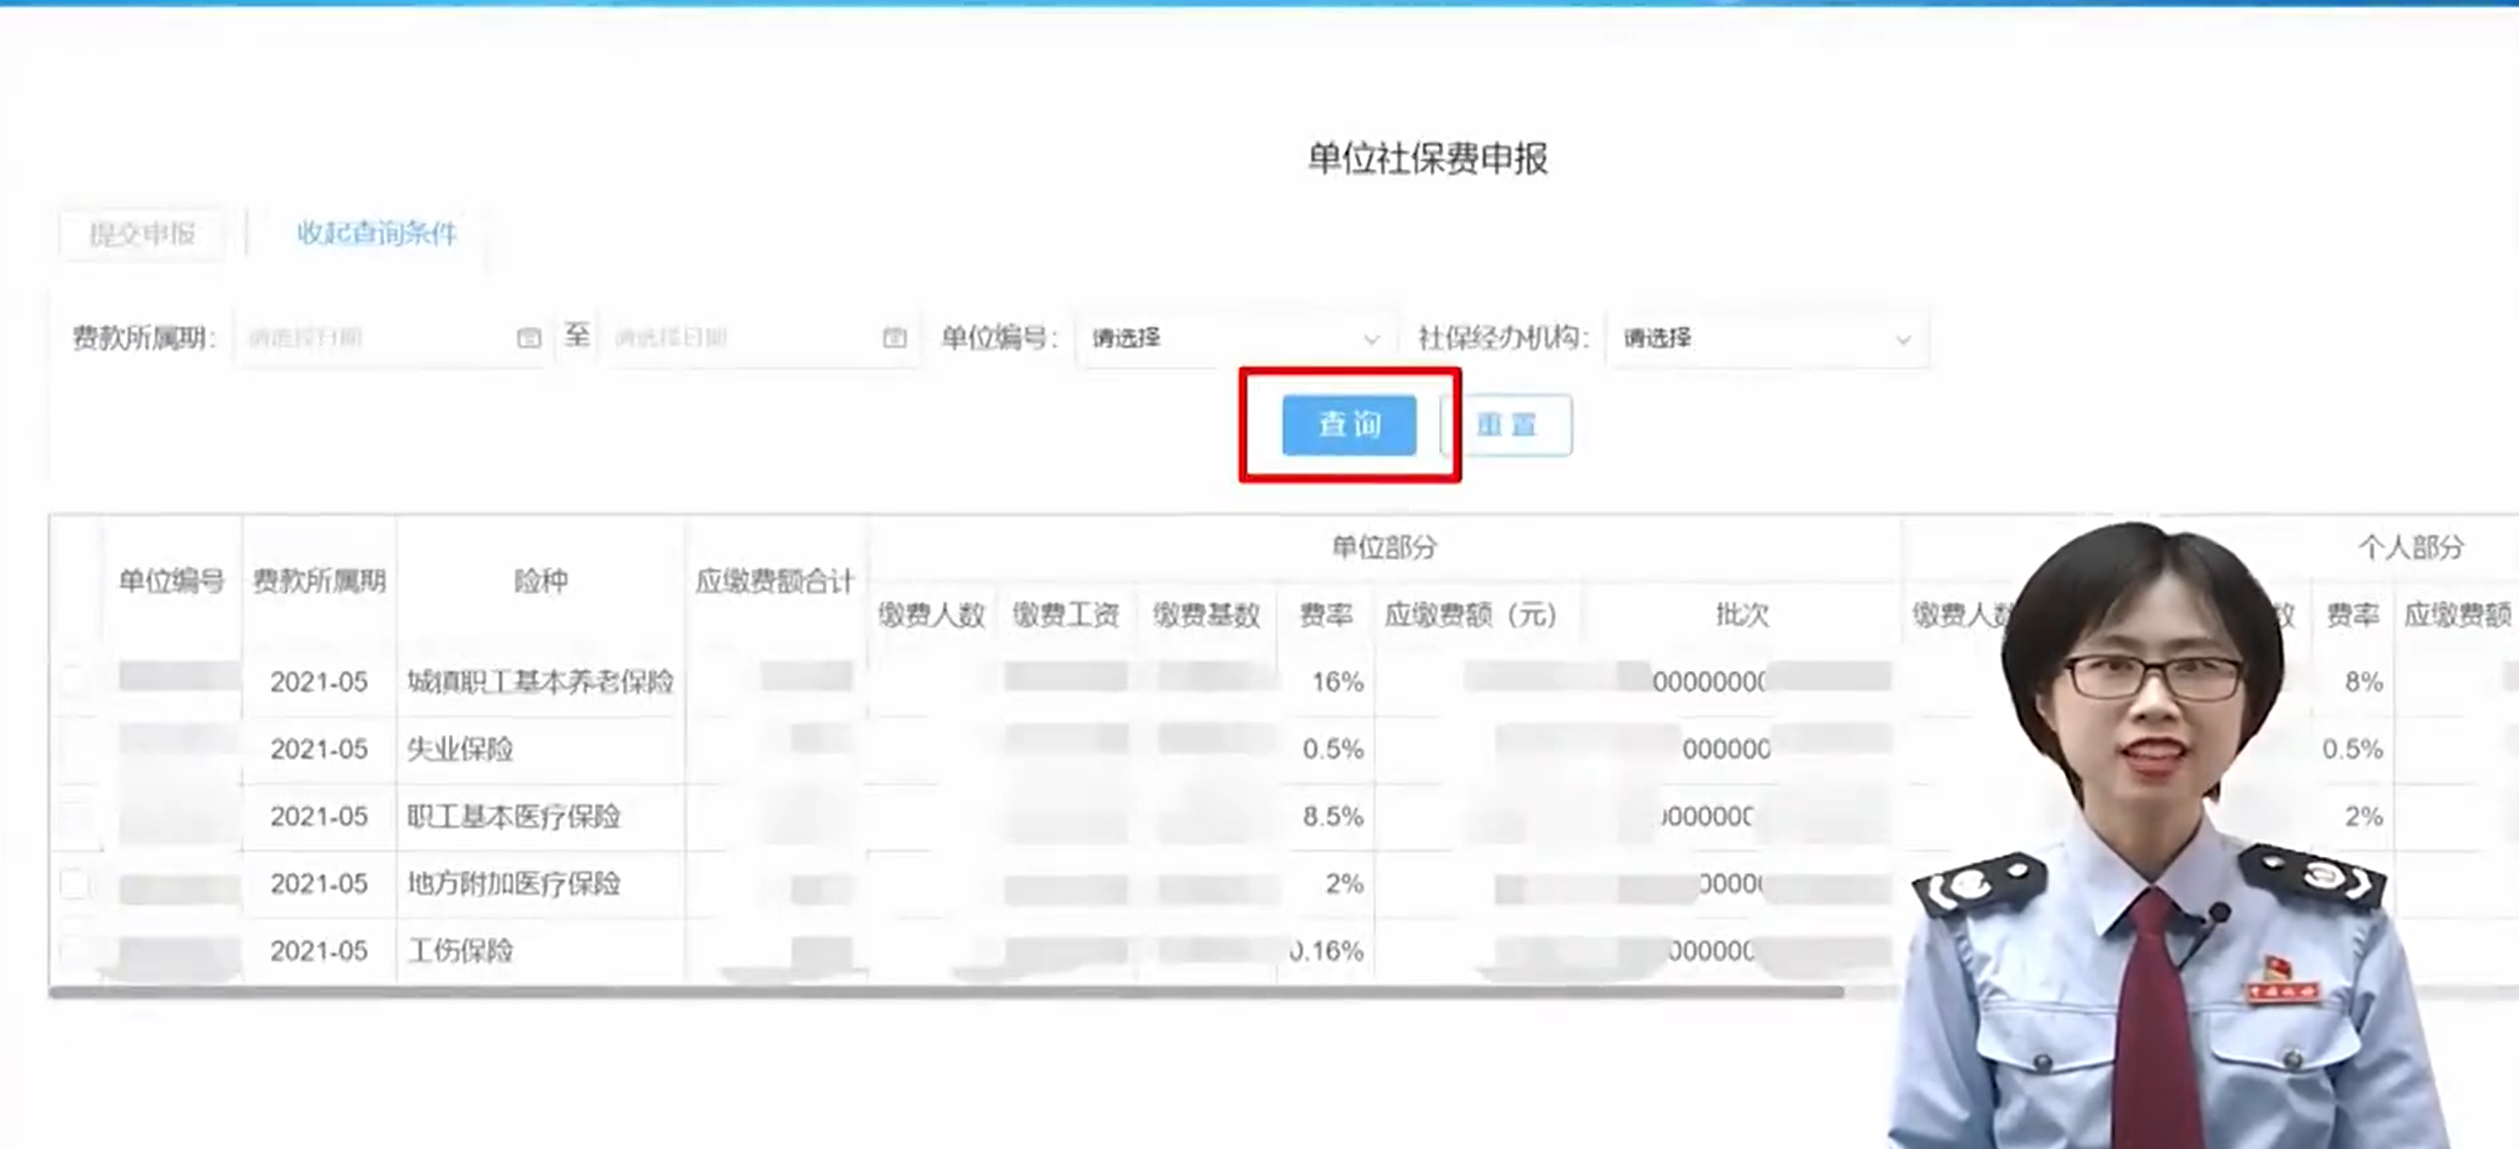Click the 费款所属期 start date input
This screenshot has height=1149, width=2519.
391,338
